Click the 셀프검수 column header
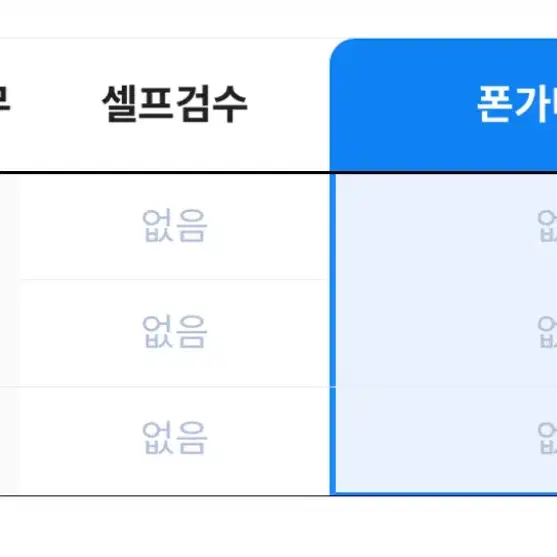This screenshot has width=557, height=557. point(174,104)
